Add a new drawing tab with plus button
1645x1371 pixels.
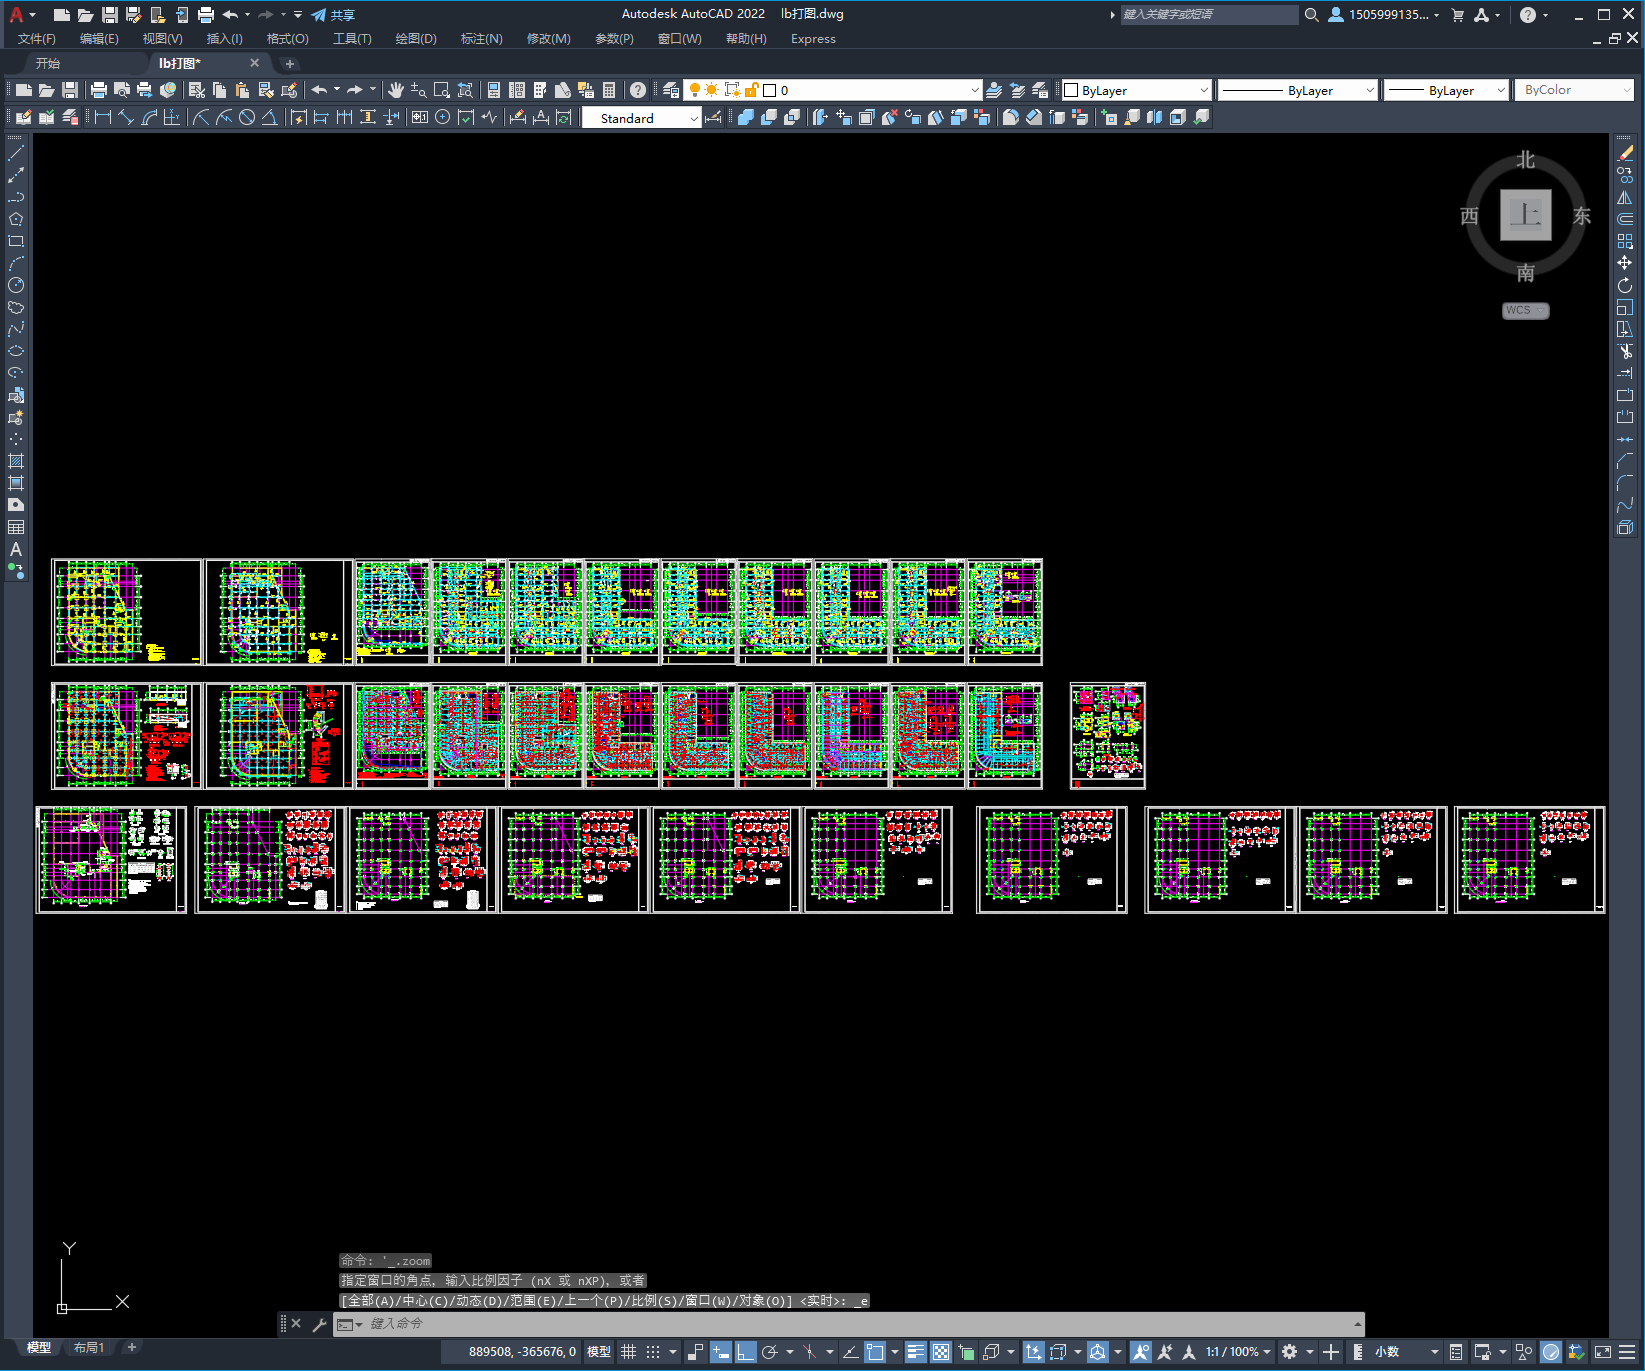(290, 63)
